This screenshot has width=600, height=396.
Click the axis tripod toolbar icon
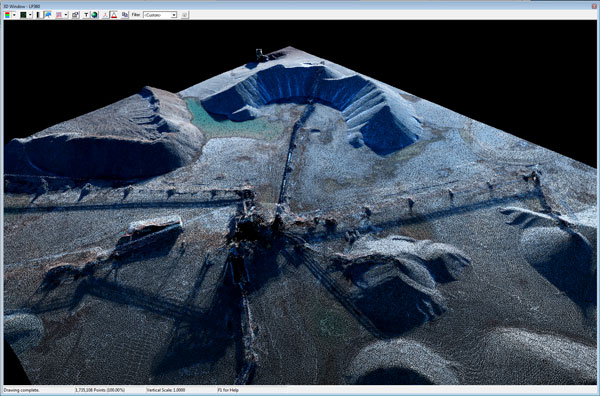click(x=105, y=15)
